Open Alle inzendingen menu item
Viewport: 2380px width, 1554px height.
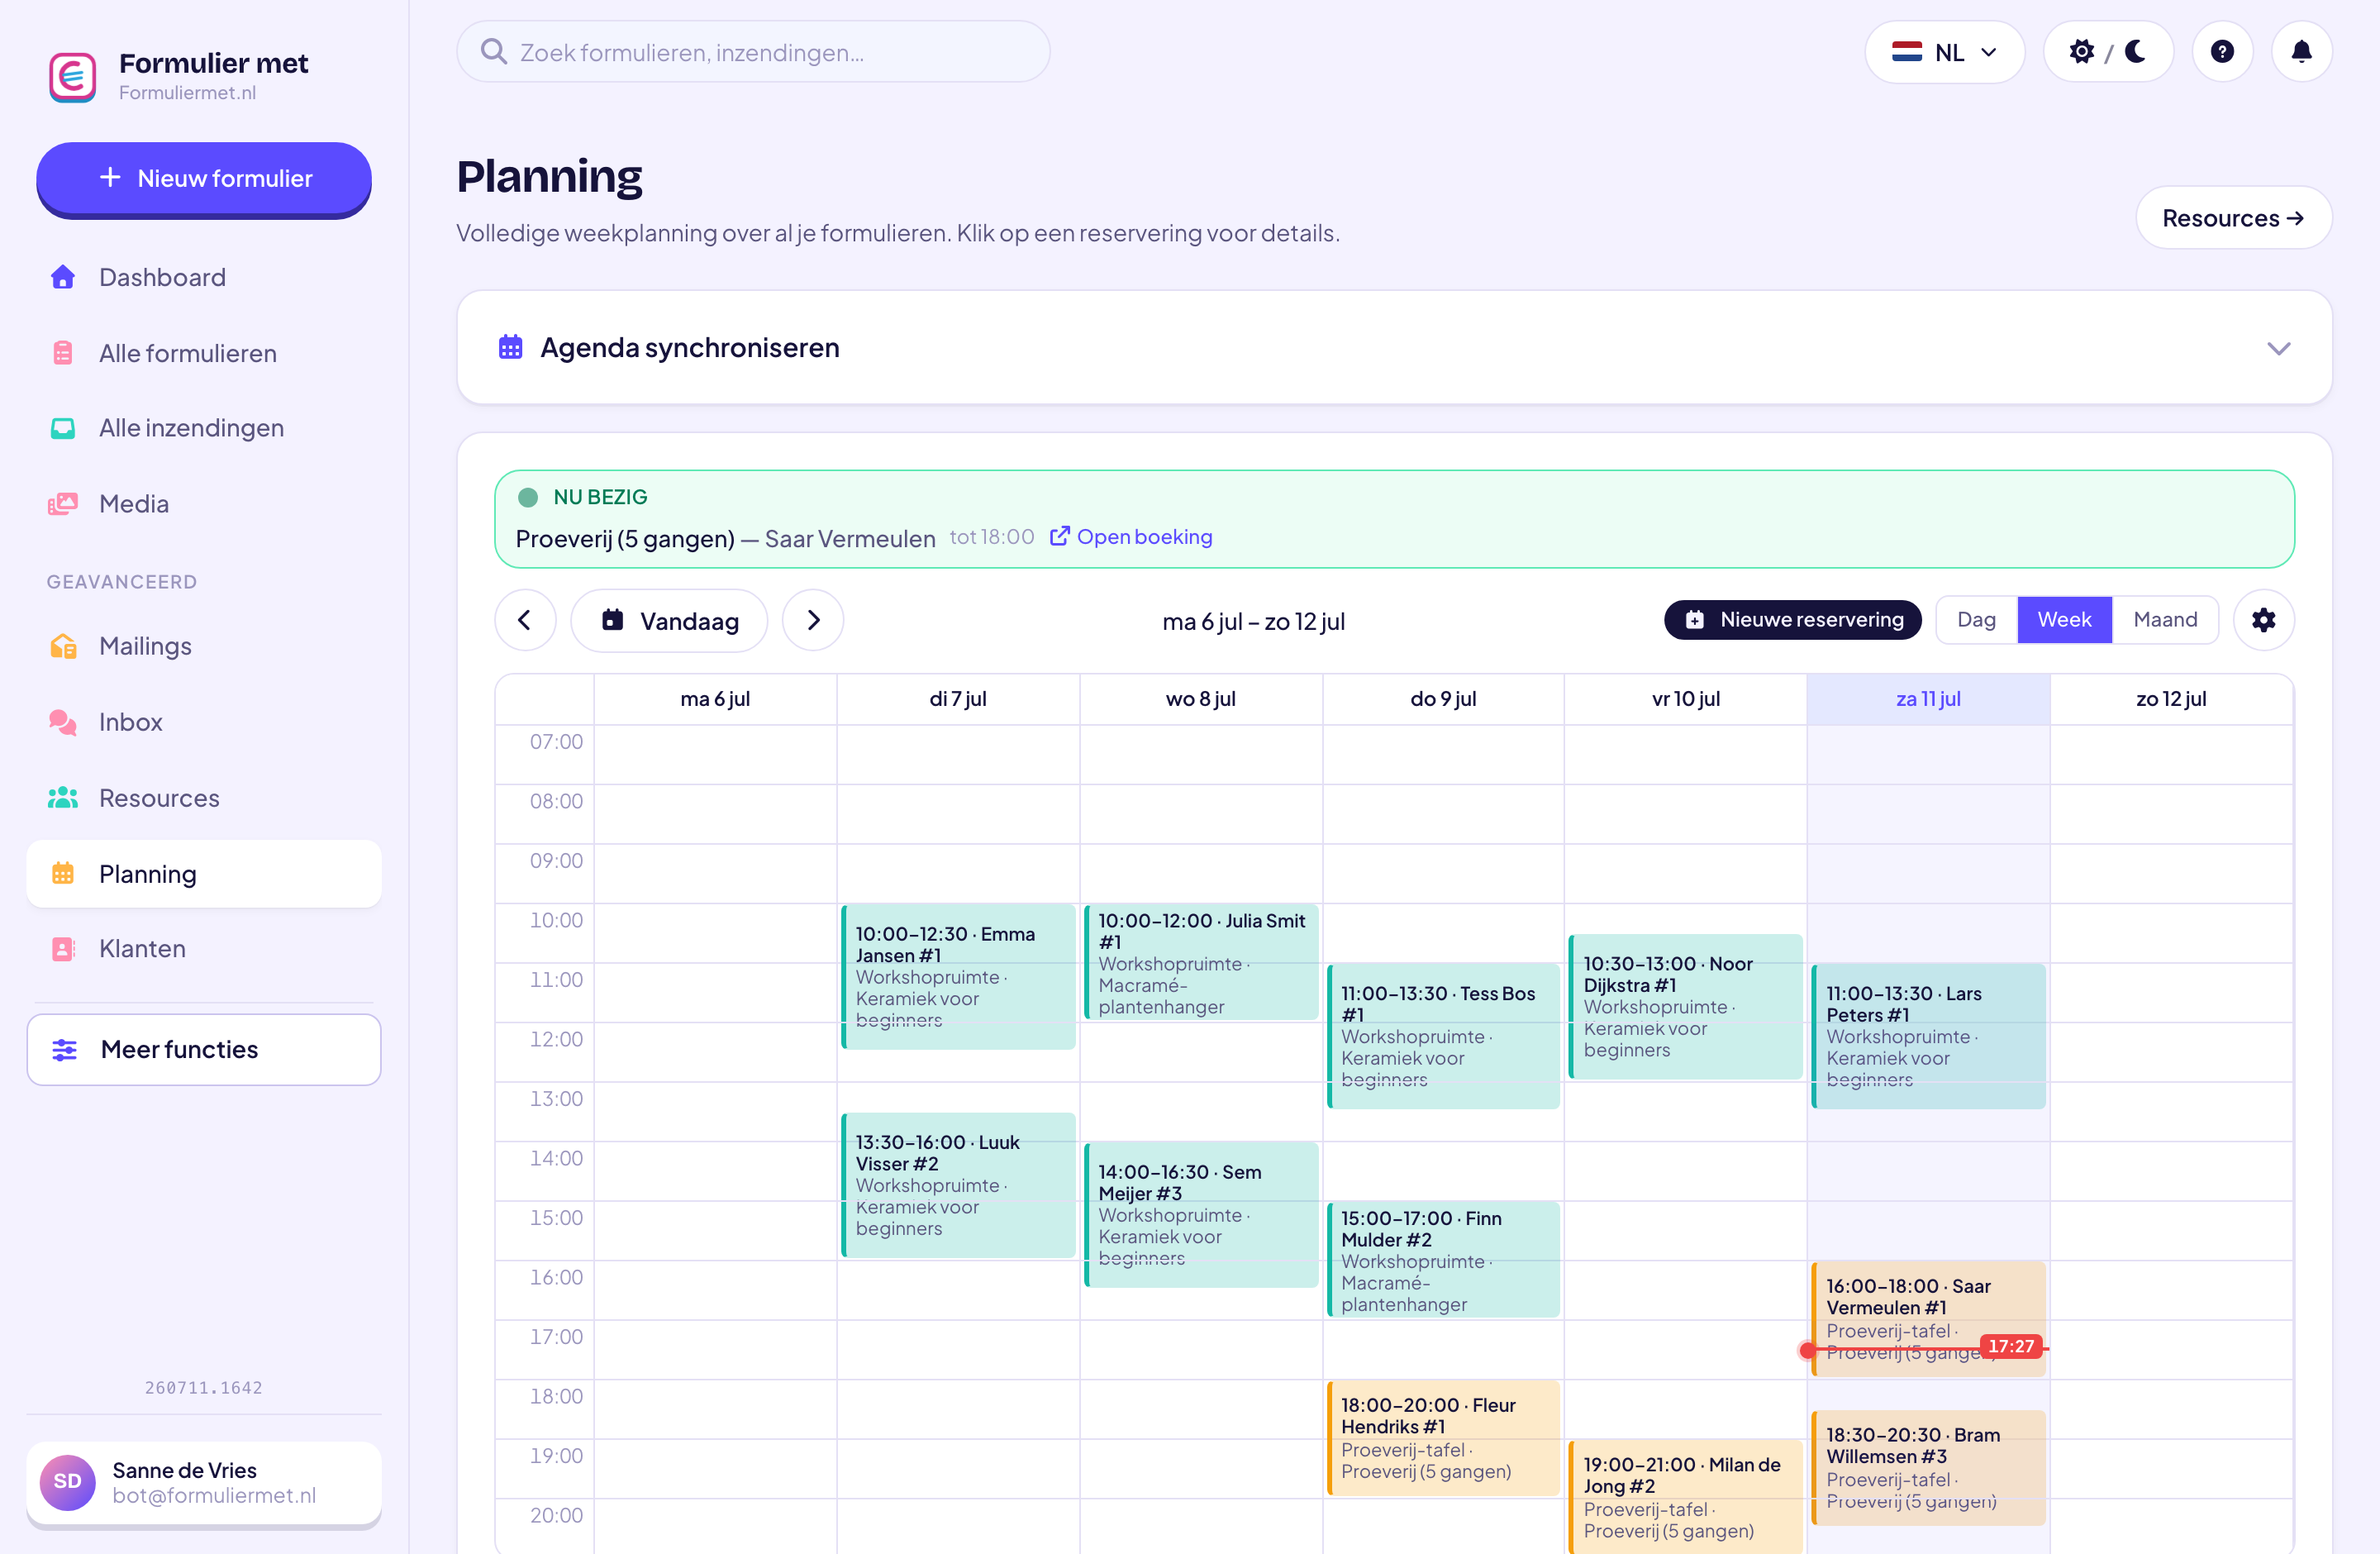204,428
